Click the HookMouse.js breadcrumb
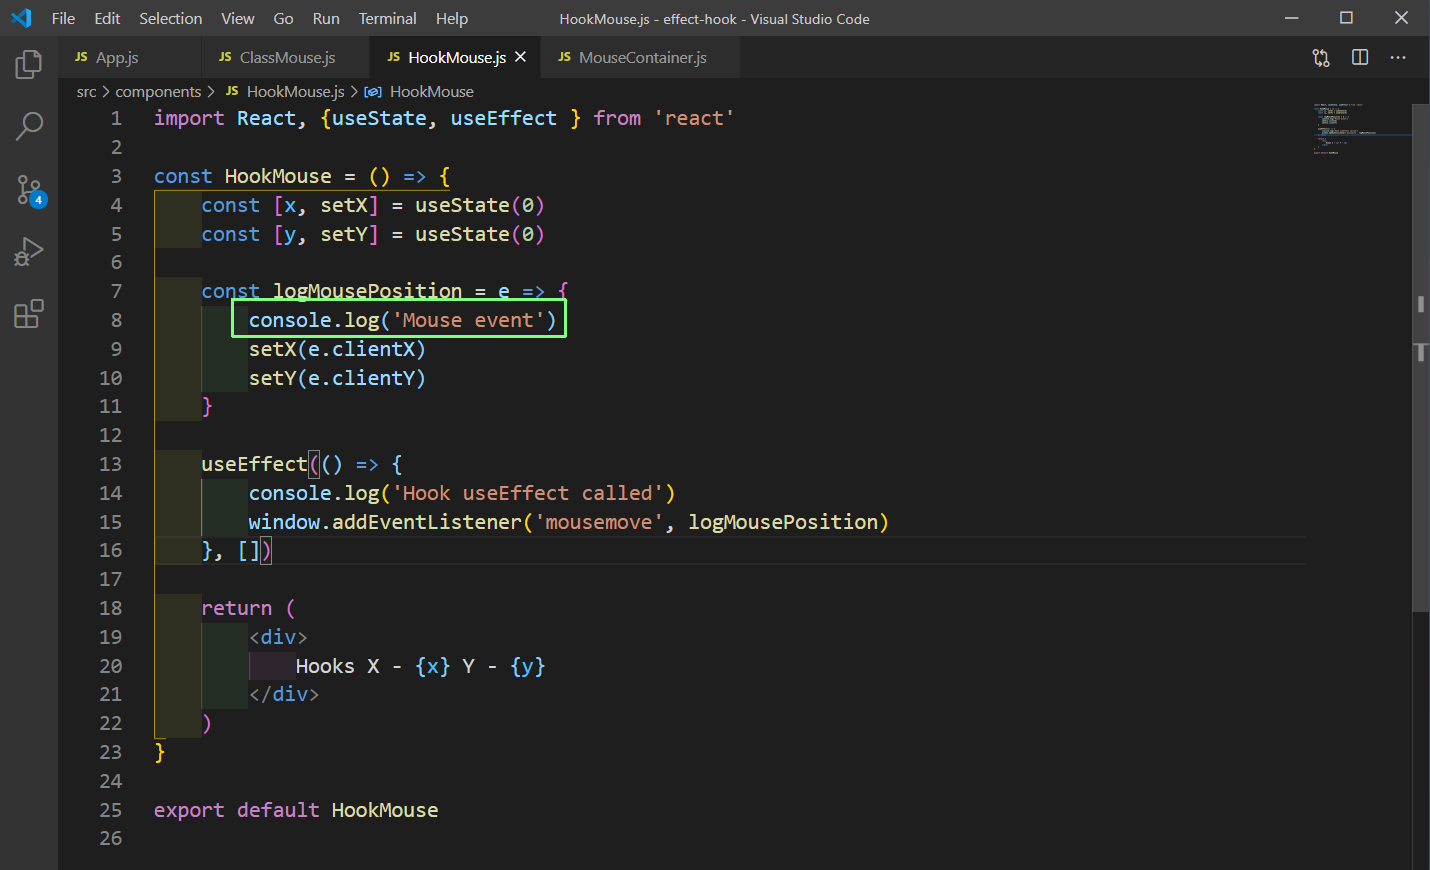This screenshot has height=870, width=1430. coord(295,92)
